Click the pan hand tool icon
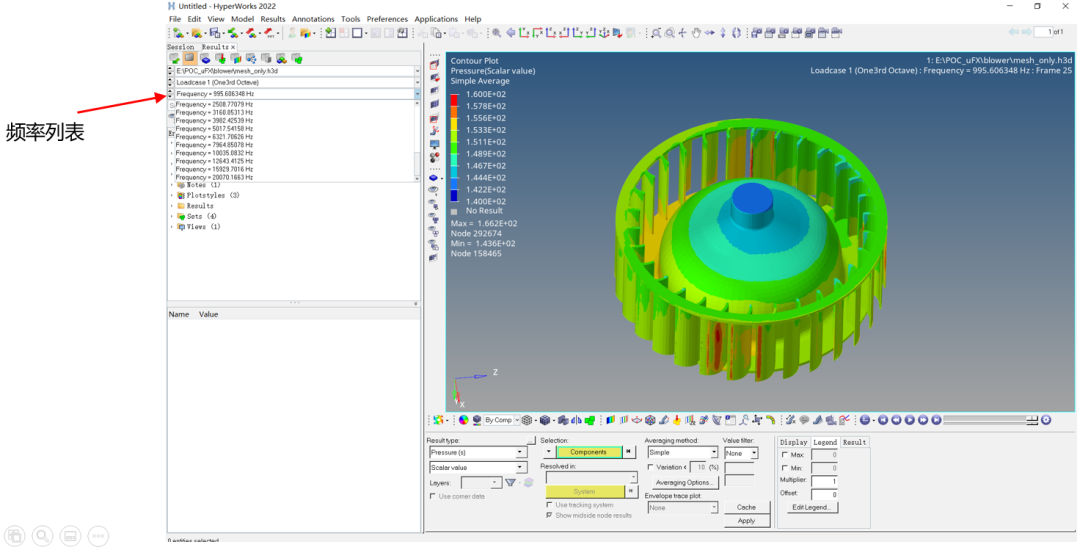The width and height of the screenshot is (1080, 550). [x=696, y=32]
